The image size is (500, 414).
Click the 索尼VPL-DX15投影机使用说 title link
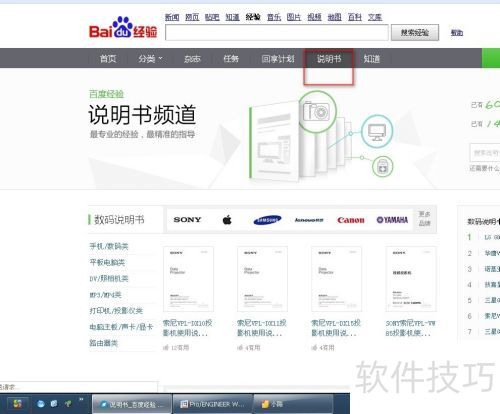pos(336,328)
